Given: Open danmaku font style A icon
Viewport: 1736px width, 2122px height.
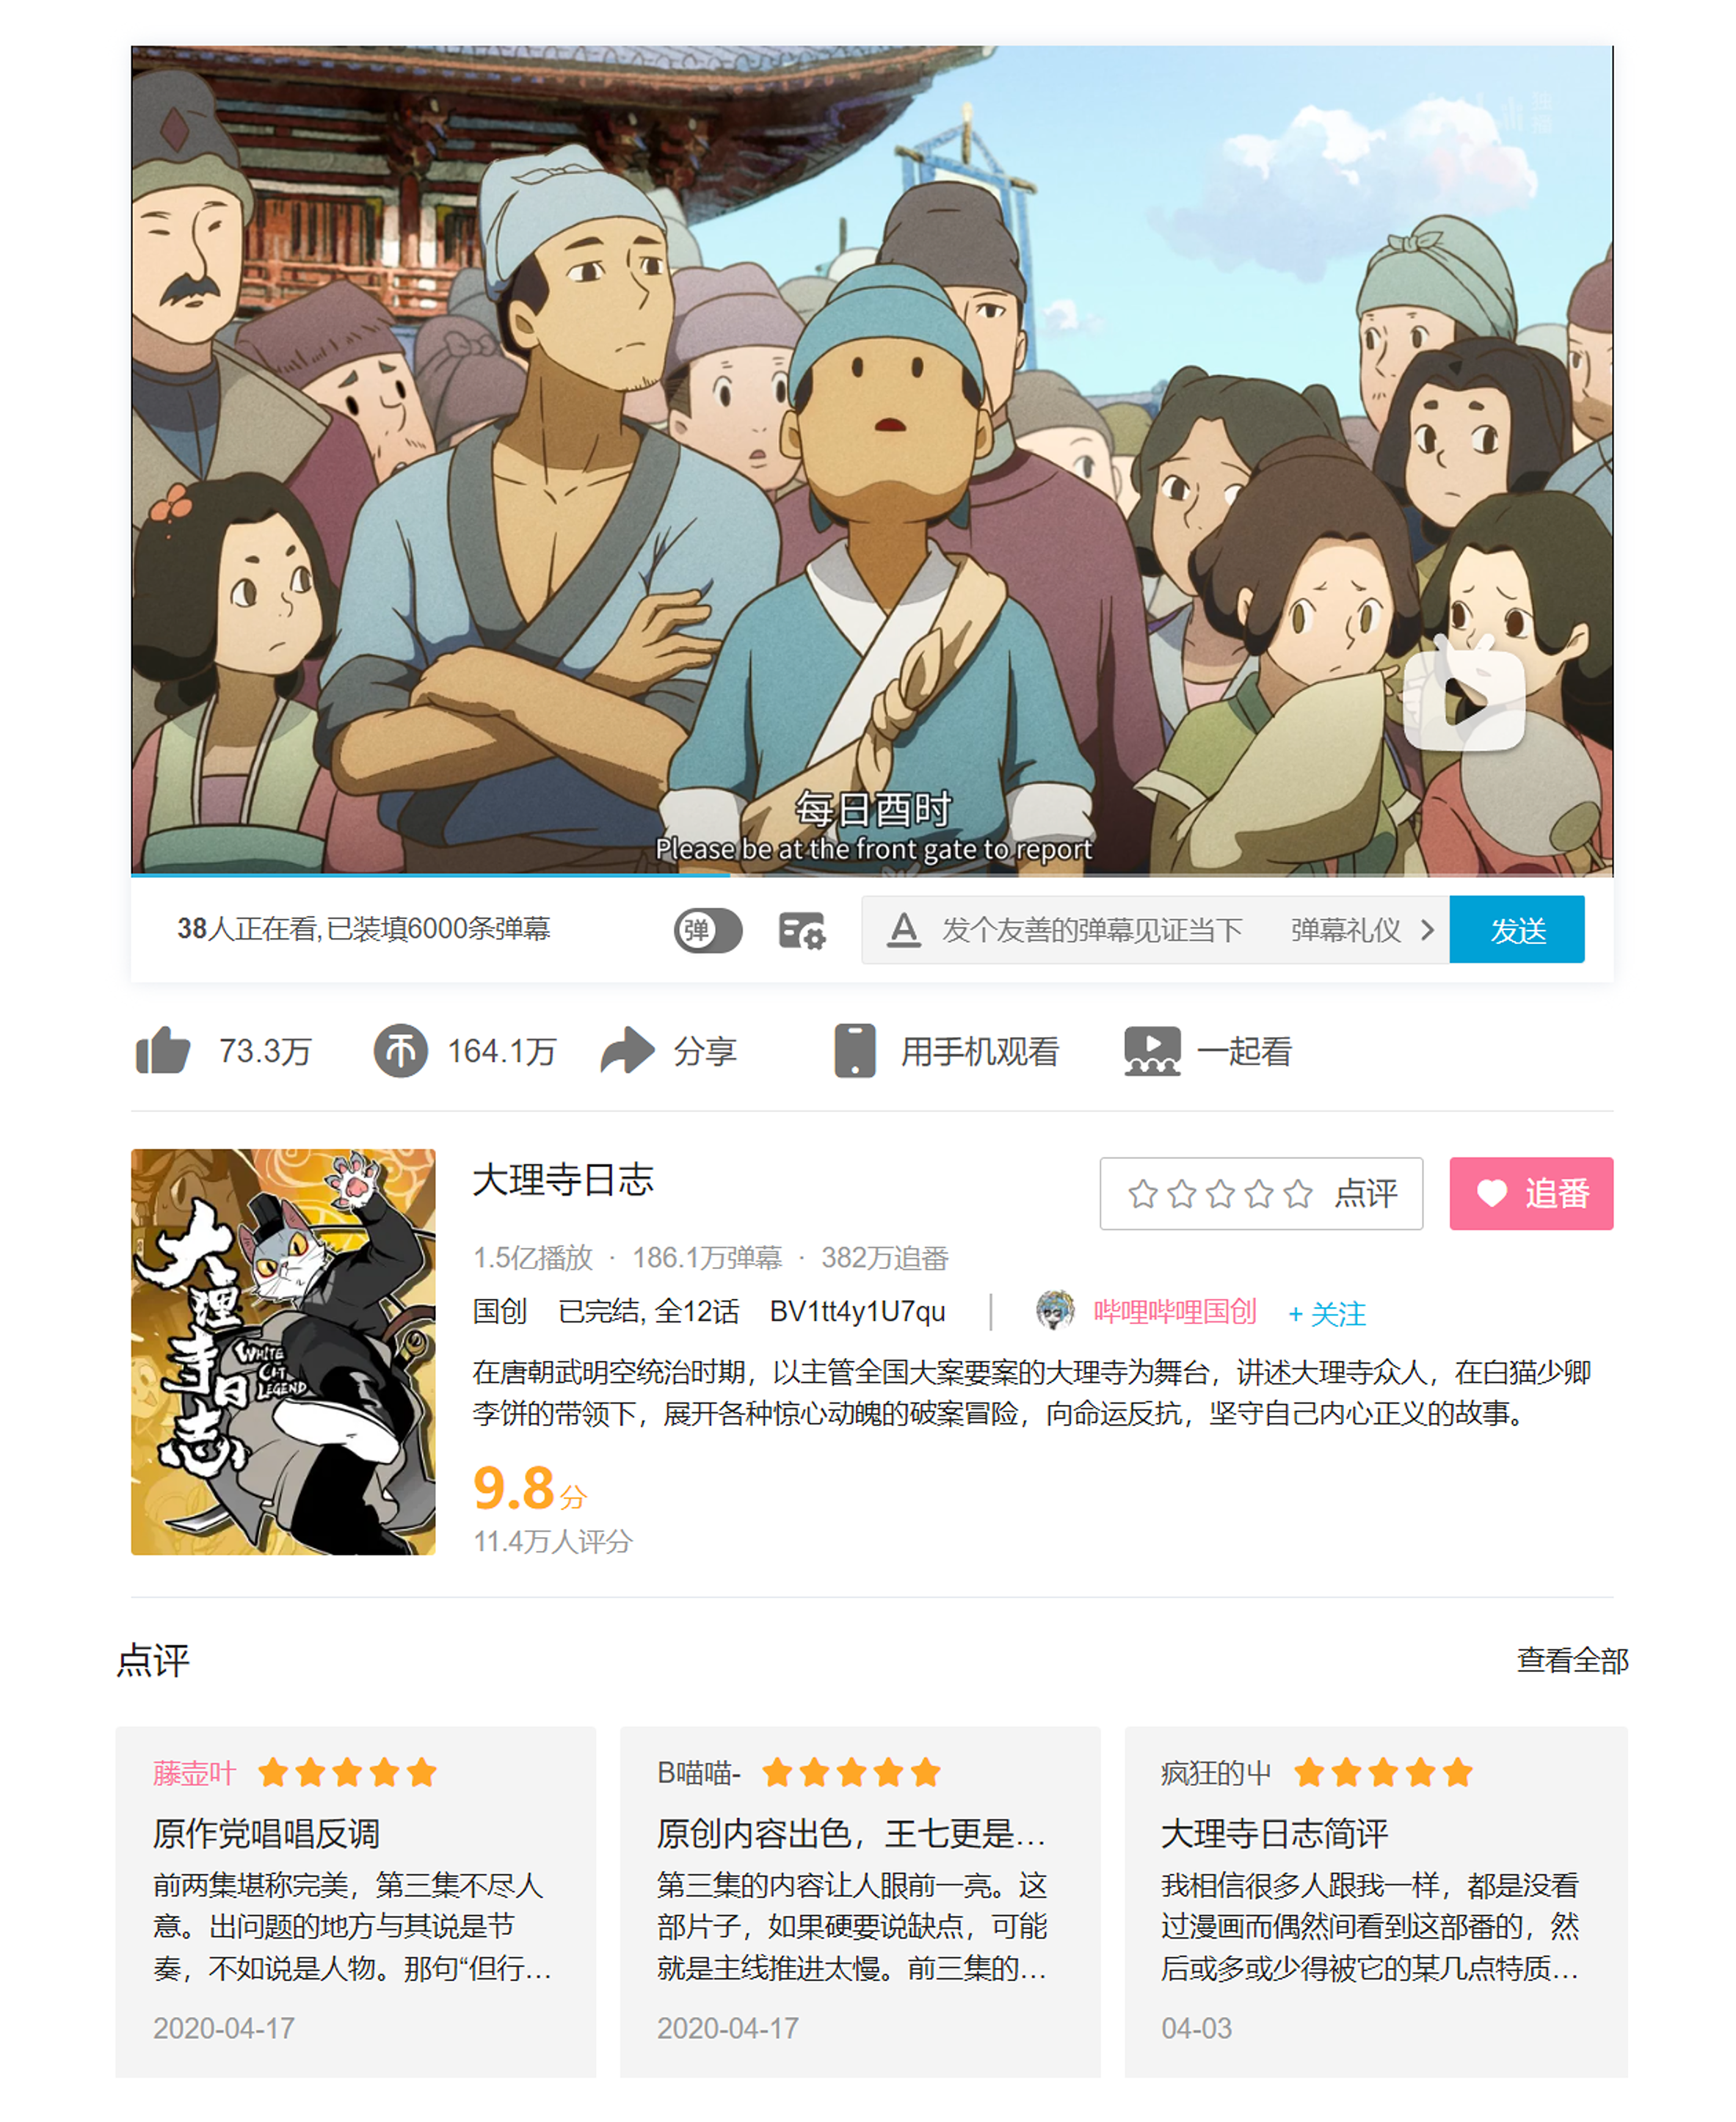Looking at the screenshot, I should [903, 930].
